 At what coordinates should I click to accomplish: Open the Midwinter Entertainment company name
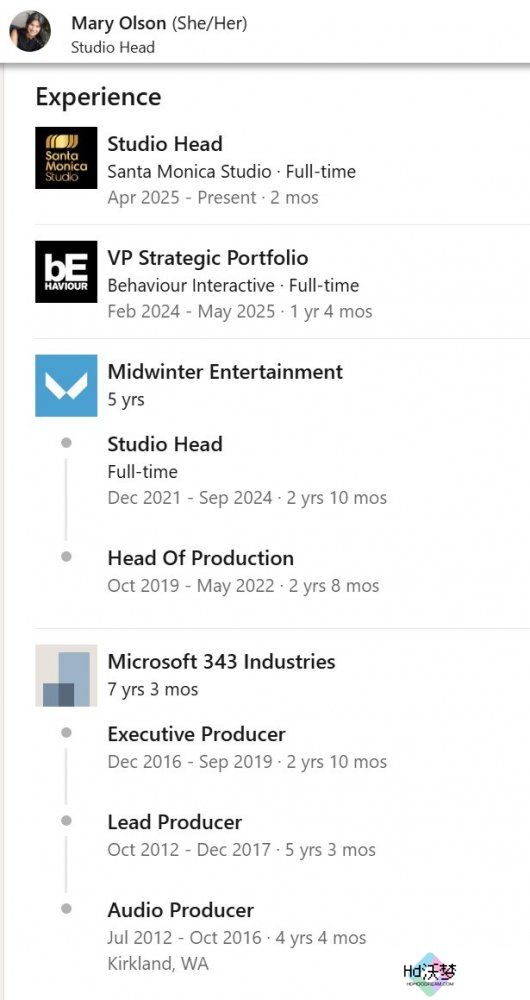click(x=225, y=371)
